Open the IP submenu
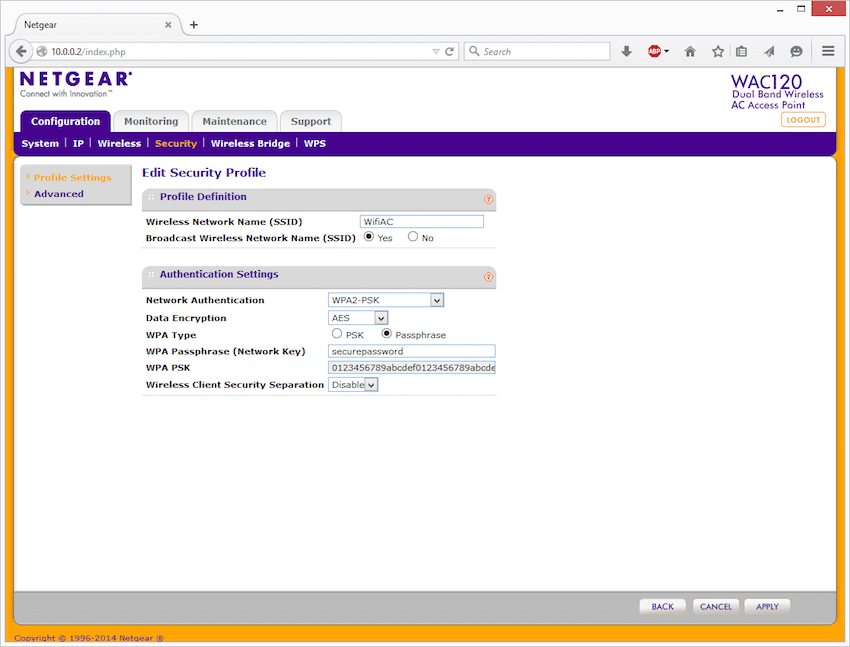Image resolution: width=850 pixels, height=647 pixels. click(x=78, y=144)
